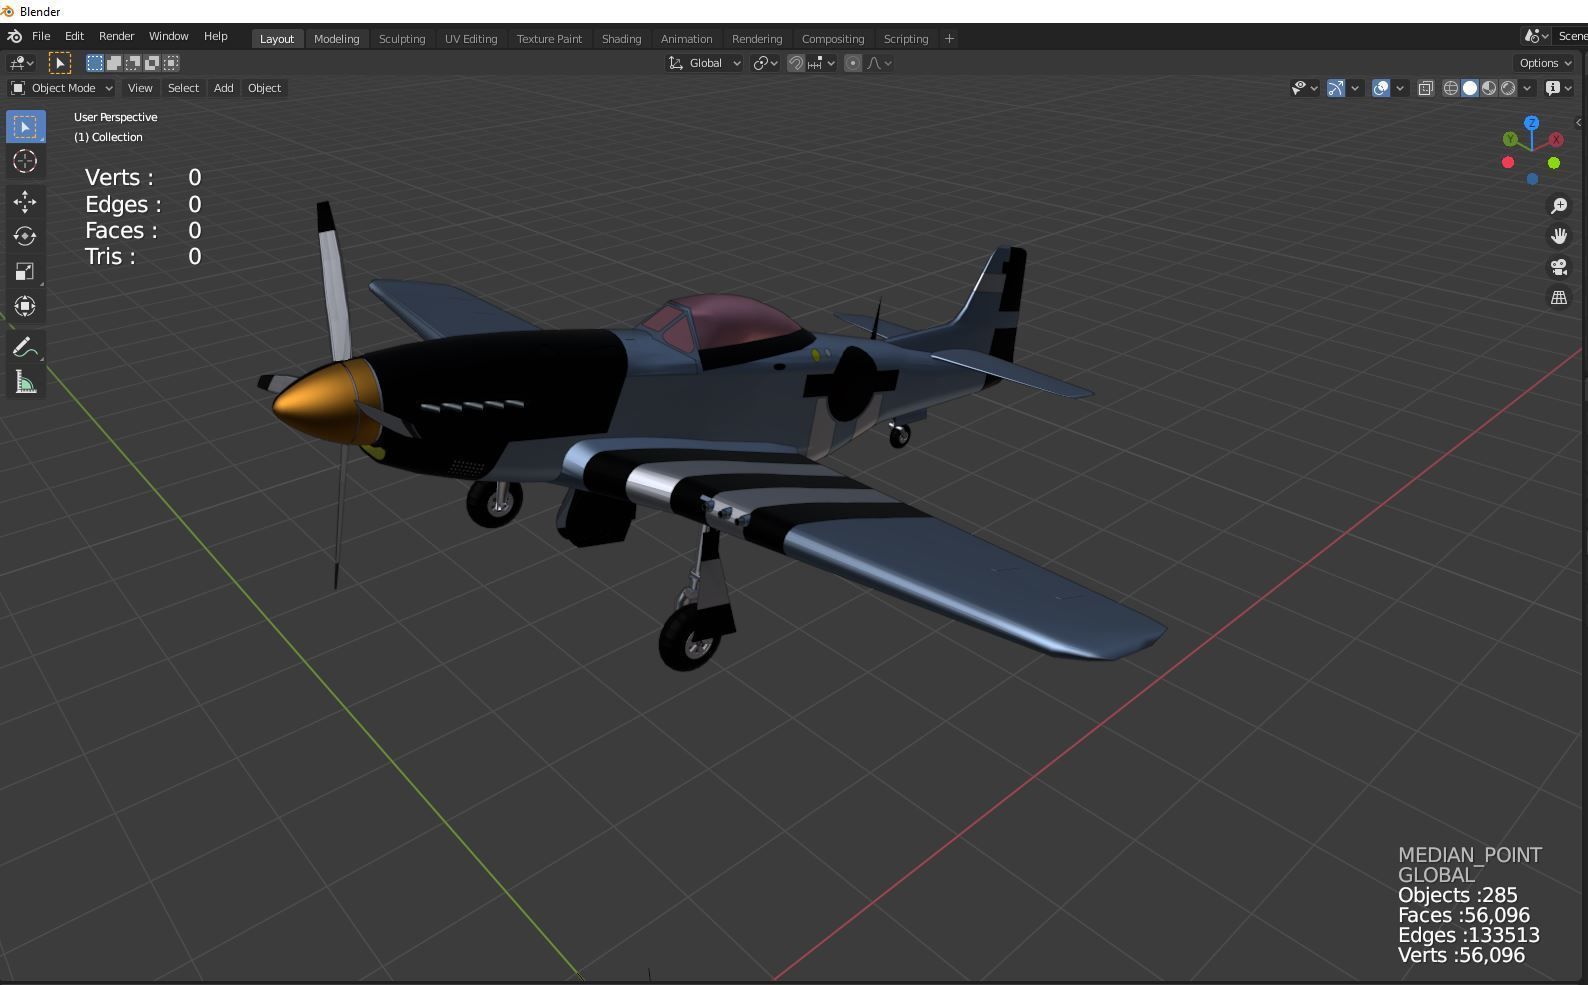Open the viewport View menu
Image resolution: width=1588 pixels, height=985 pixels.
(140, 88)
